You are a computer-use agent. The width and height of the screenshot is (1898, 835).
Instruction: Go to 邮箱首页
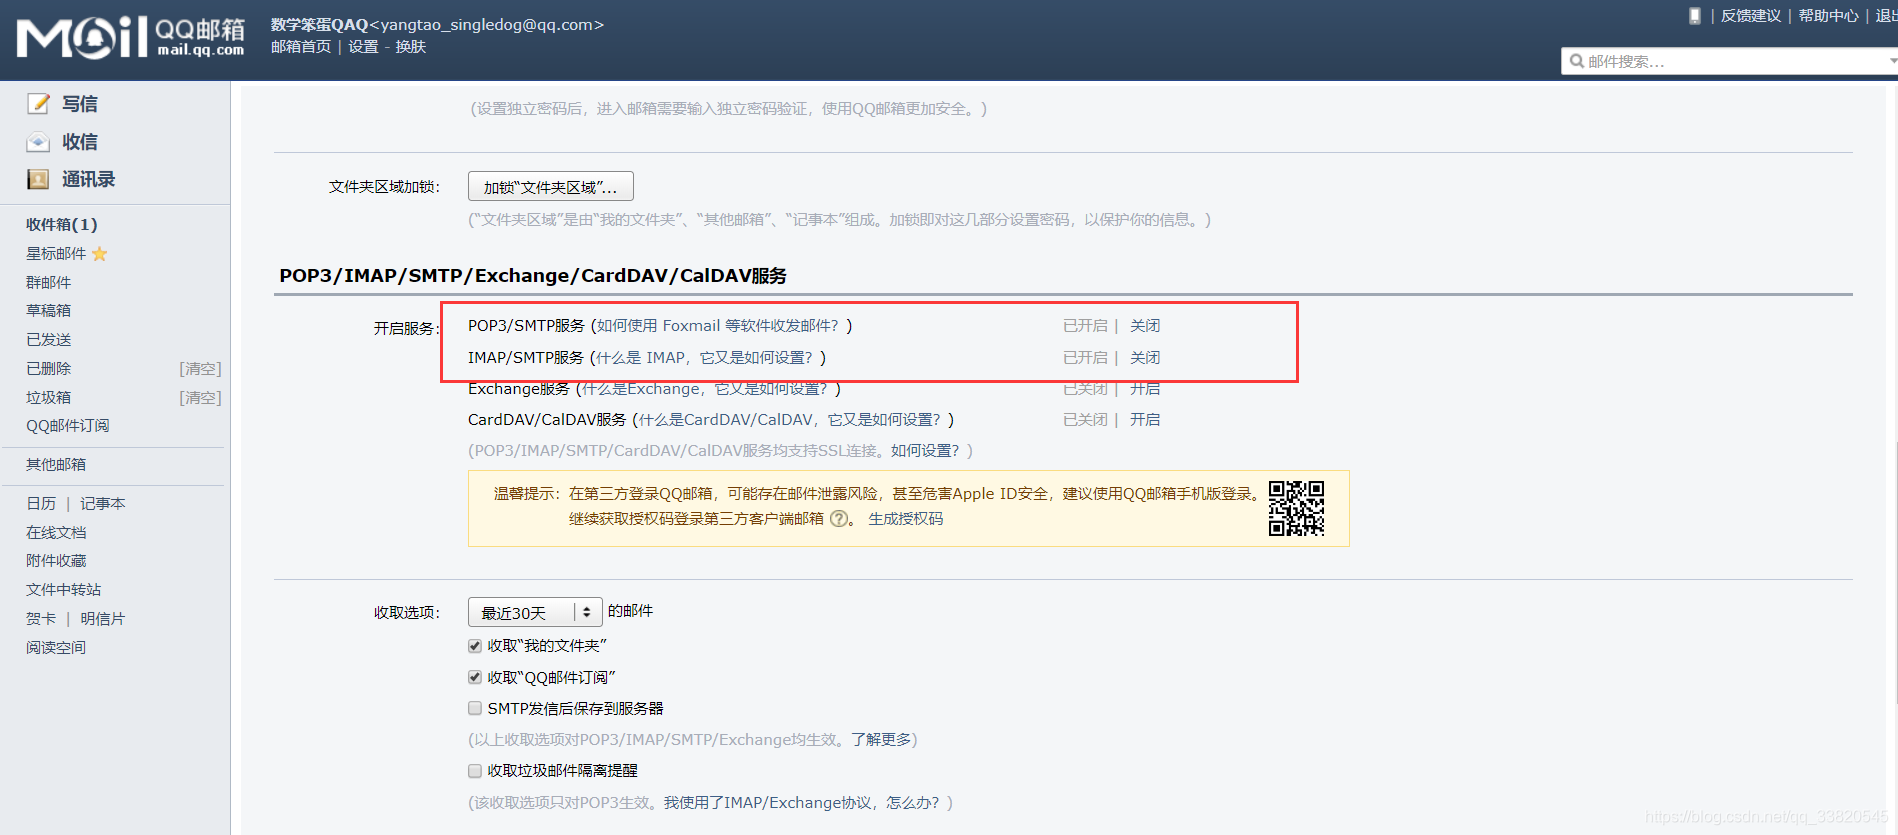tap(300, 47)
